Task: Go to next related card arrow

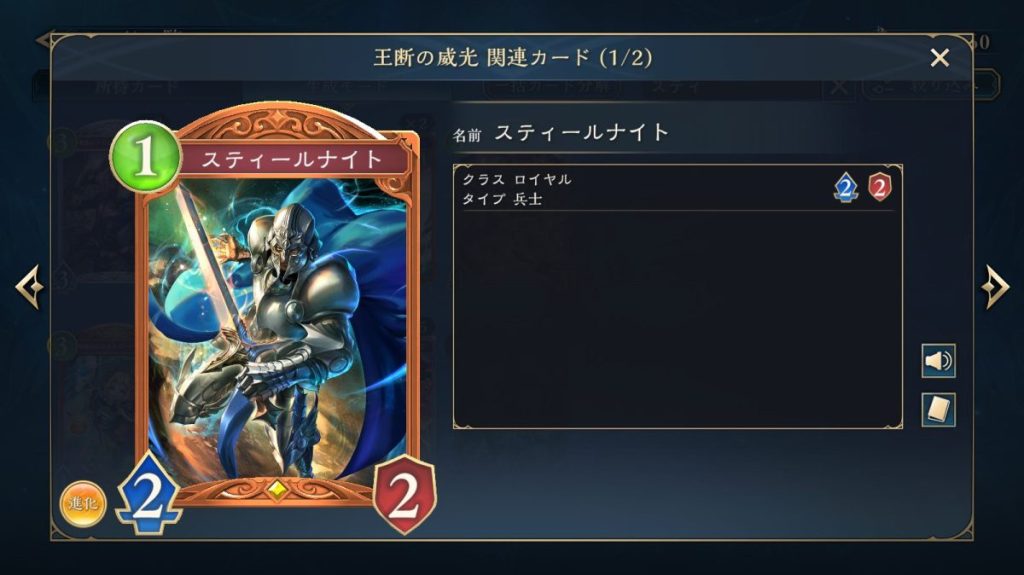Action: [995, 286]
